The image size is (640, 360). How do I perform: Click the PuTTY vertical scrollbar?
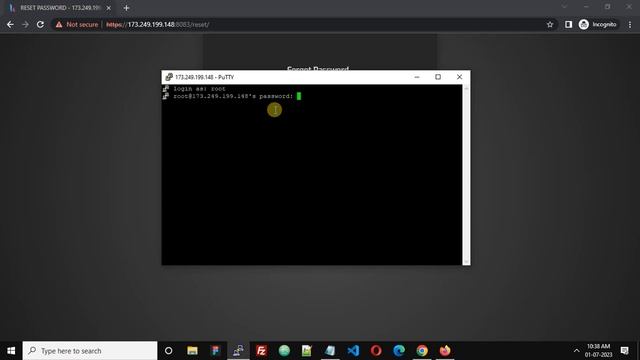(x=466, y=175)
